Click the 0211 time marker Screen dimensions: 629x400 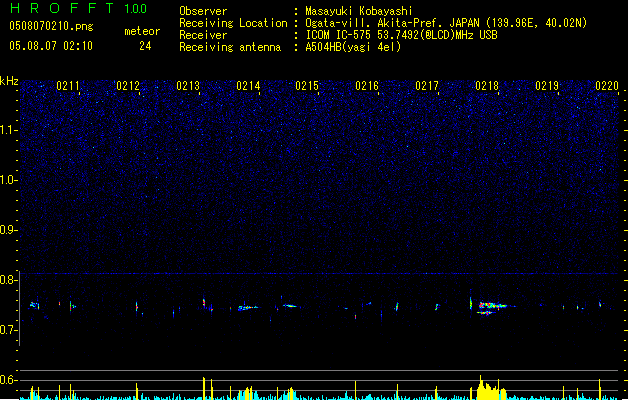pos(68,86)
